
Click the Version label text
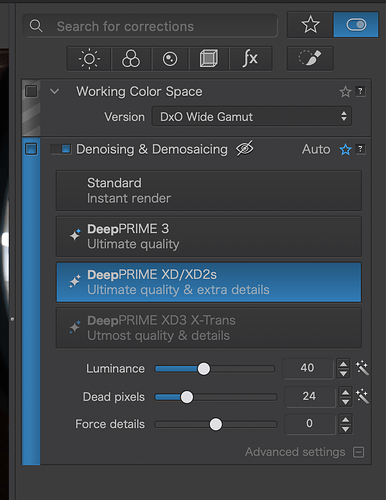124,117
